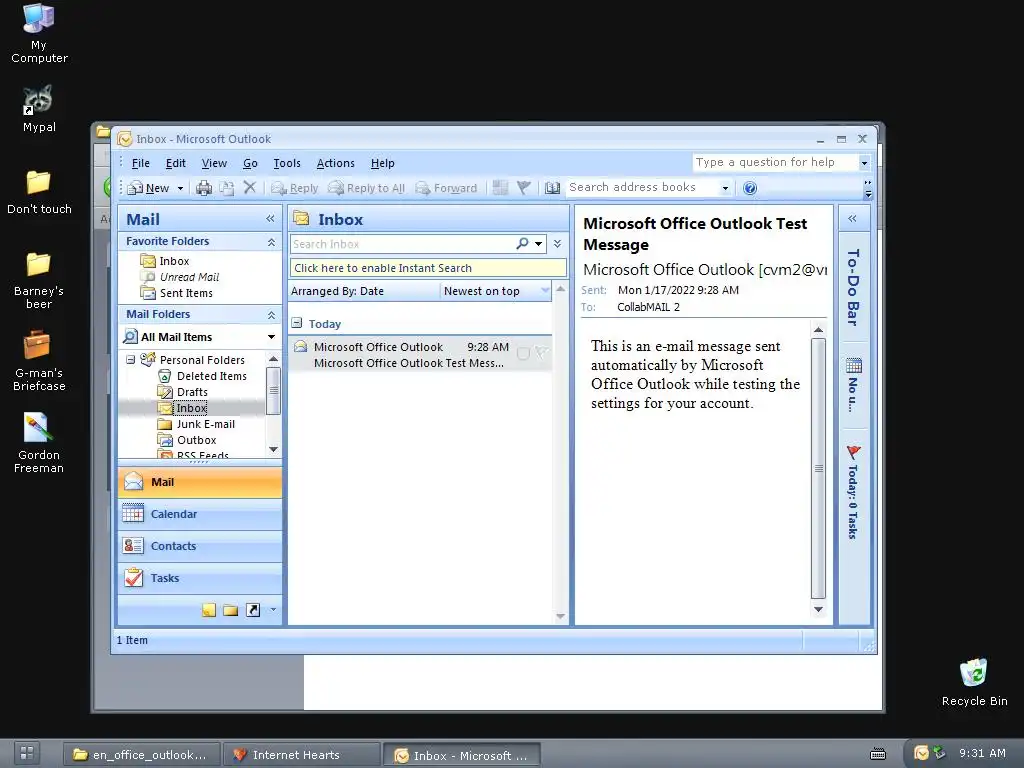Open the Help menu
The width and height of the screenshot is (1024, 768).
pyautogui.click(x=383, y=163)
